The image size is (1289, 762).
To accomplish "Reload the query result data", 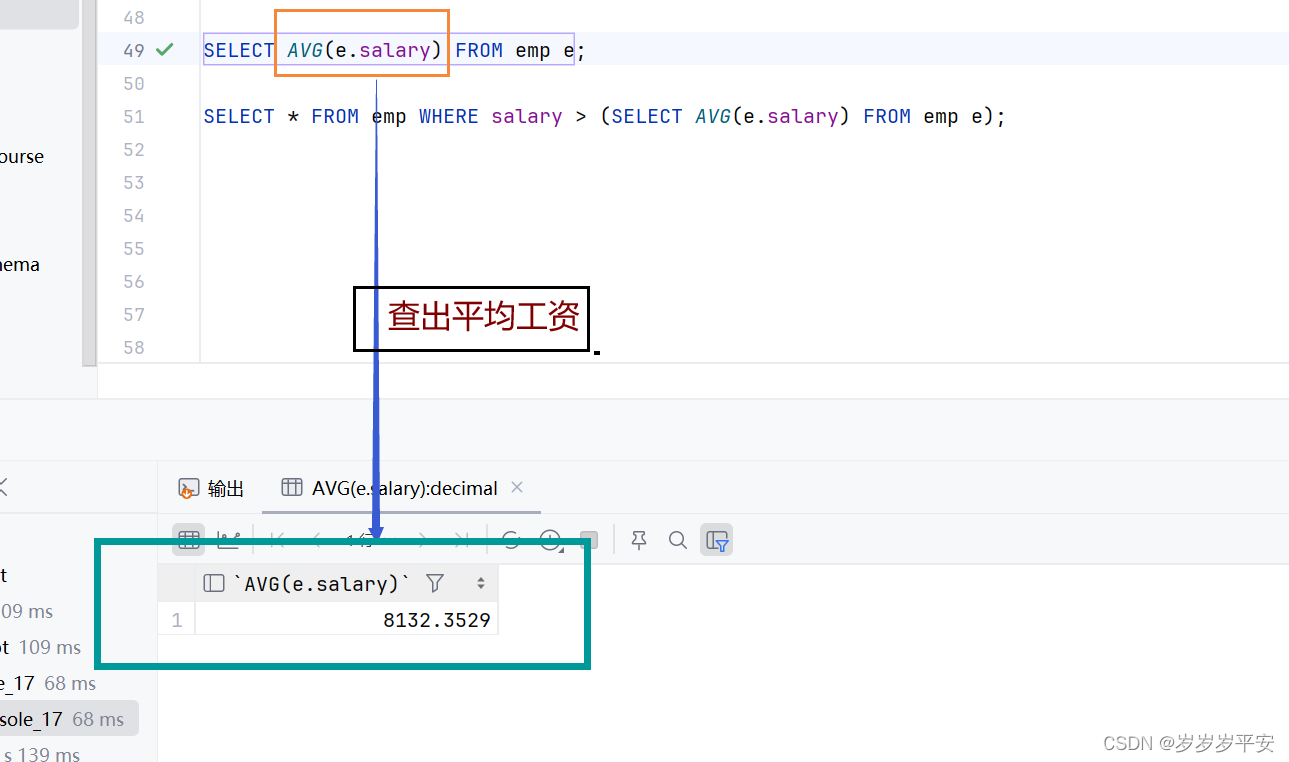I will [511, 540].
